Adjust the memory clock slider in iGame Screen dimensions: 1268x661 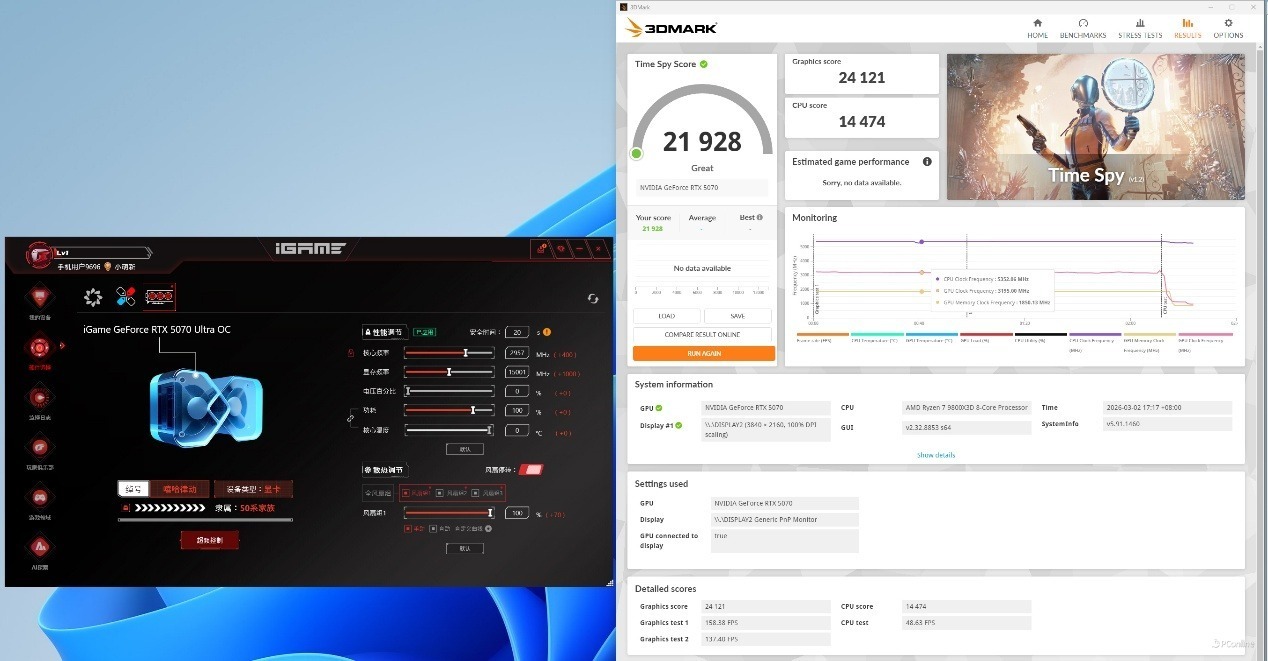[x=449, y=372]
